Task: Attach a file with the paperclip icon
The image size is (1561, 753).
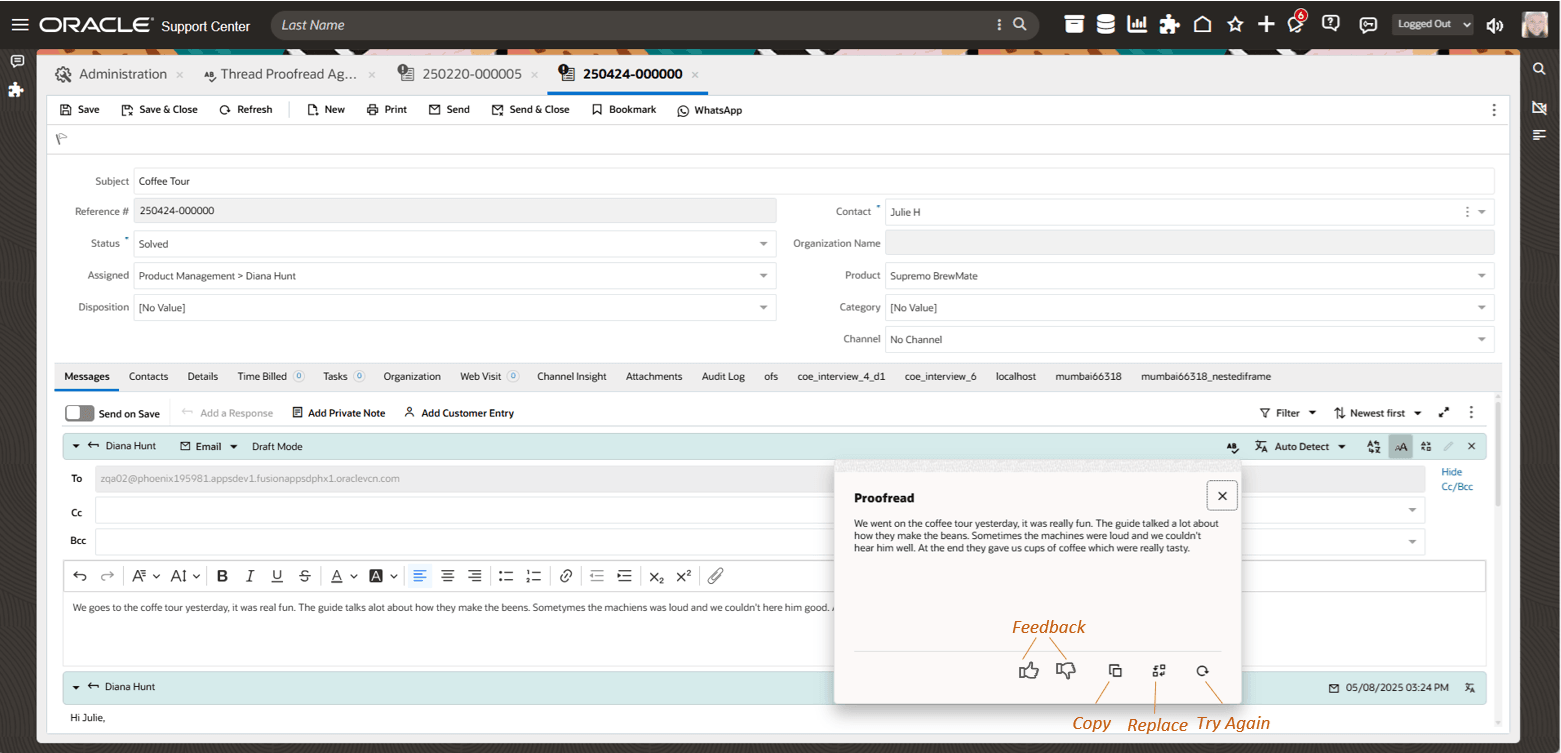Action: click(x=715, y=576)
